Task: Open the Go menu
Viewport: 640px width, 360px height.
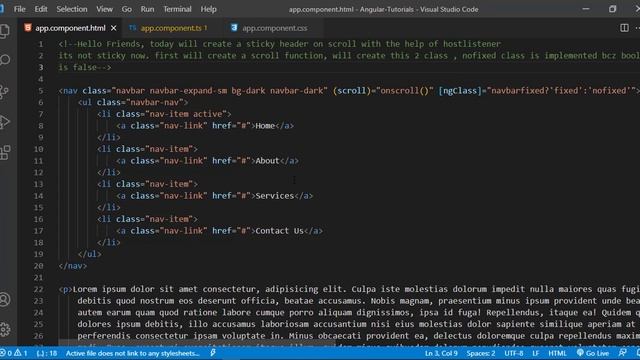Action: click(127, 9)
